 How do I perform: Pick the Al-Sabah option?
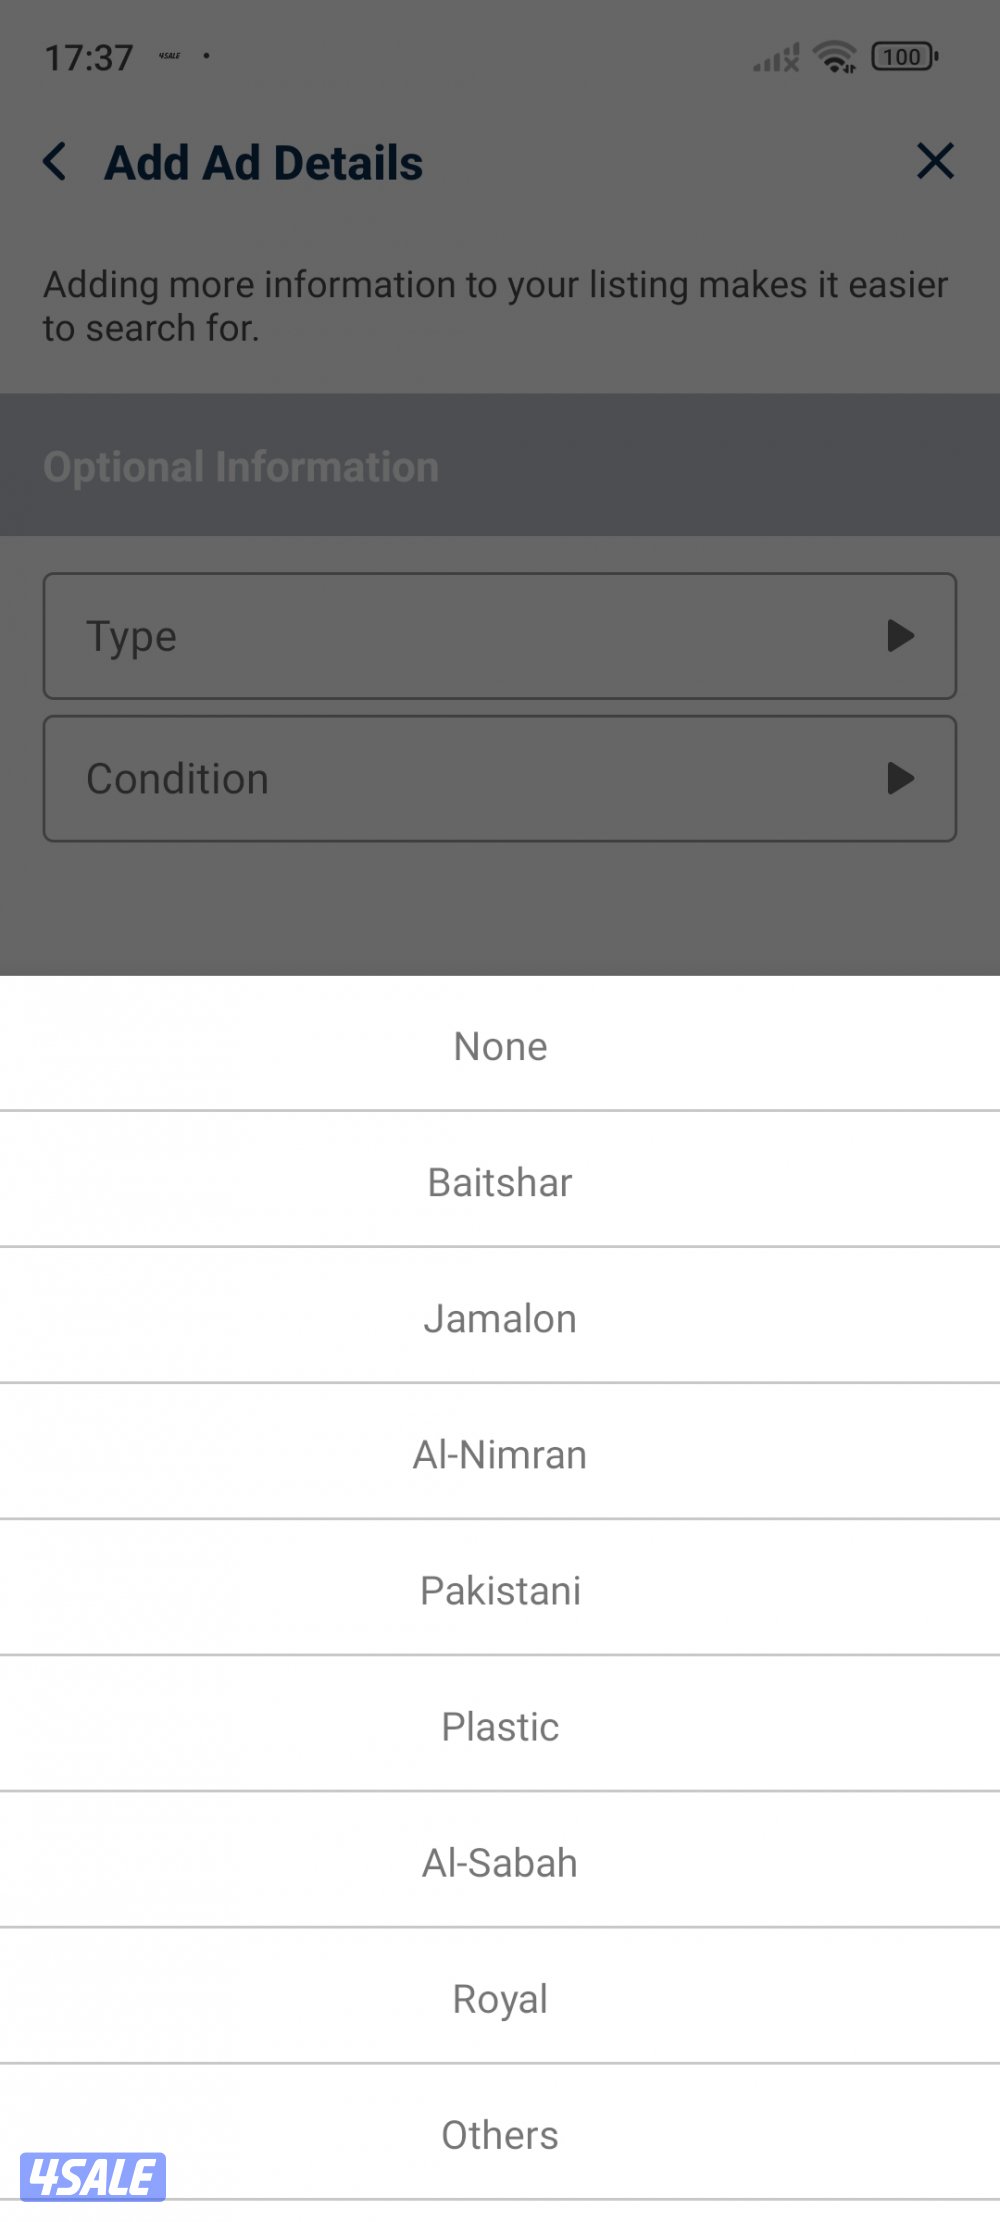(500, 1862)
